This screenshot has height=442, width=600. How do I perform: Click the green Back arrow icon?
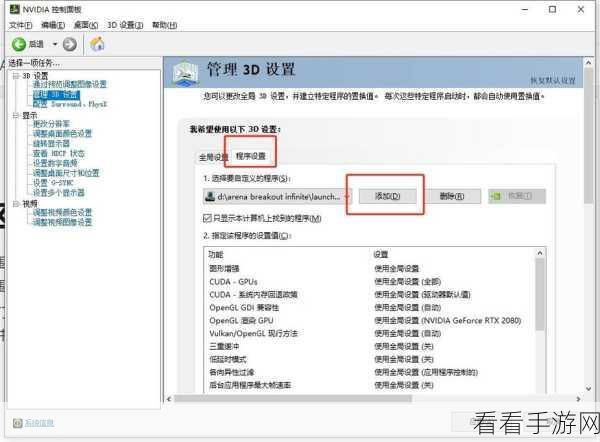coord(19,45)
